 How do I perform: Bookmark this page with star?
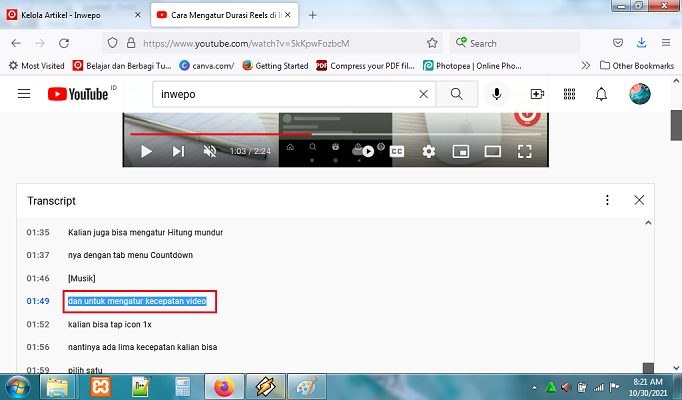(x=431, y=43)
